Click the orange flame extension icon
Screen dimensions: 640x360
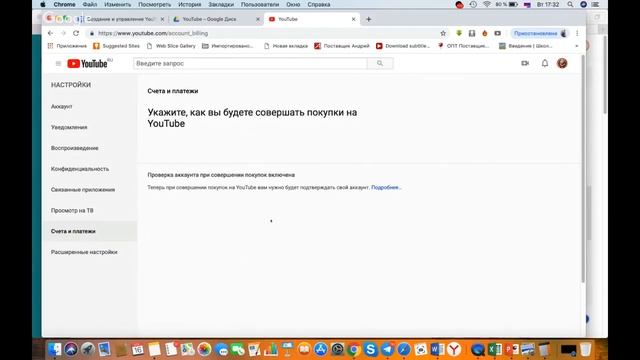pyautogui.click(x=484, y=33)
